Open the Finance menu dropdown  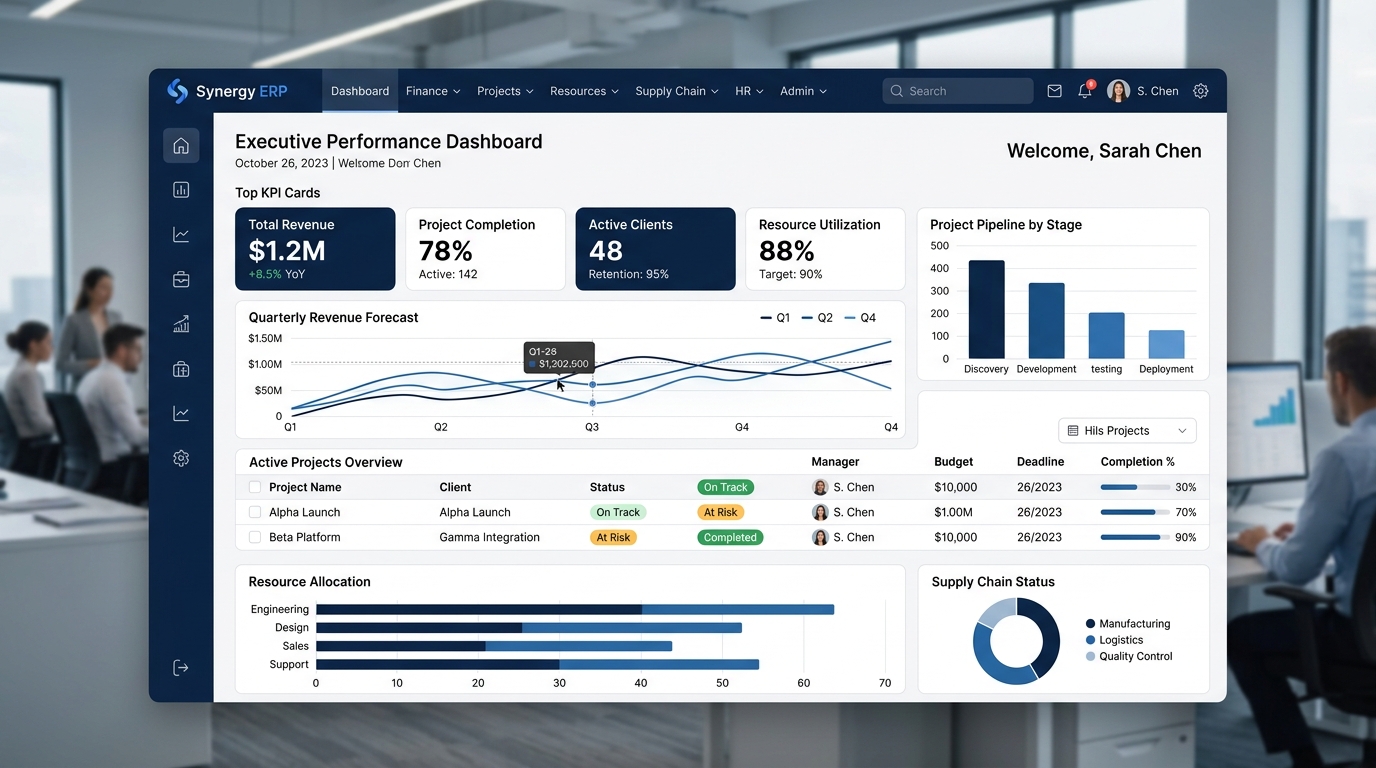point(433,91)
